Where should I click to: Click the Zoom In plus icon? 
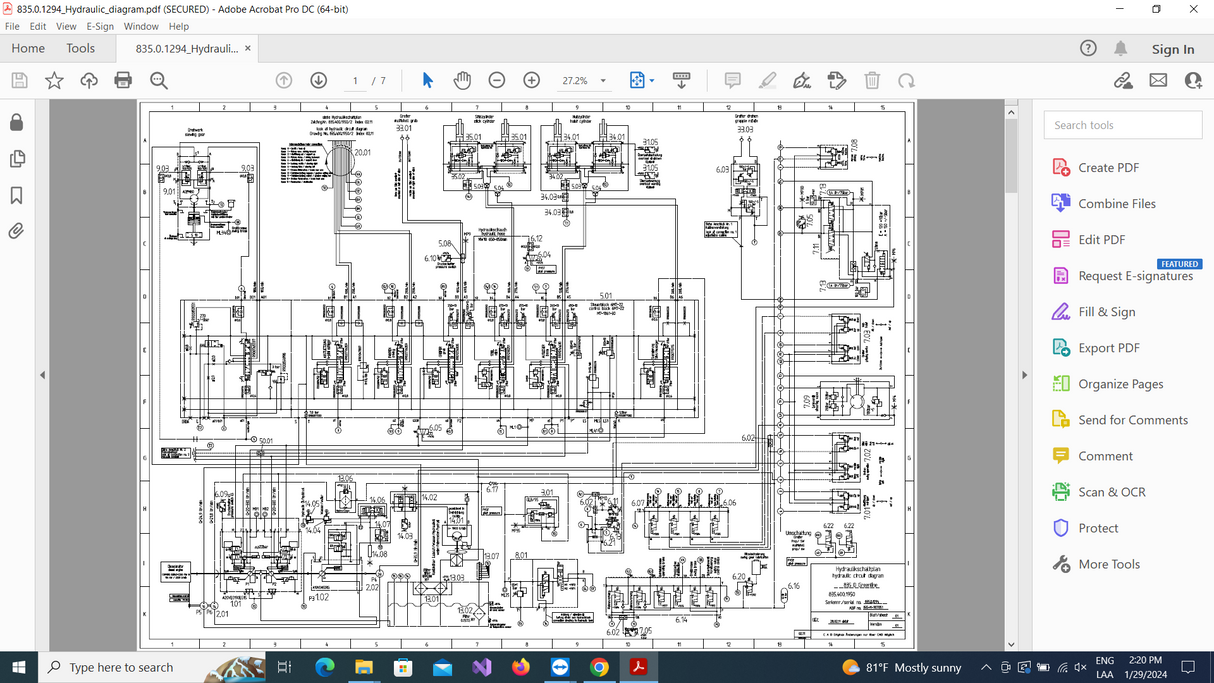(x=532, y=80)
